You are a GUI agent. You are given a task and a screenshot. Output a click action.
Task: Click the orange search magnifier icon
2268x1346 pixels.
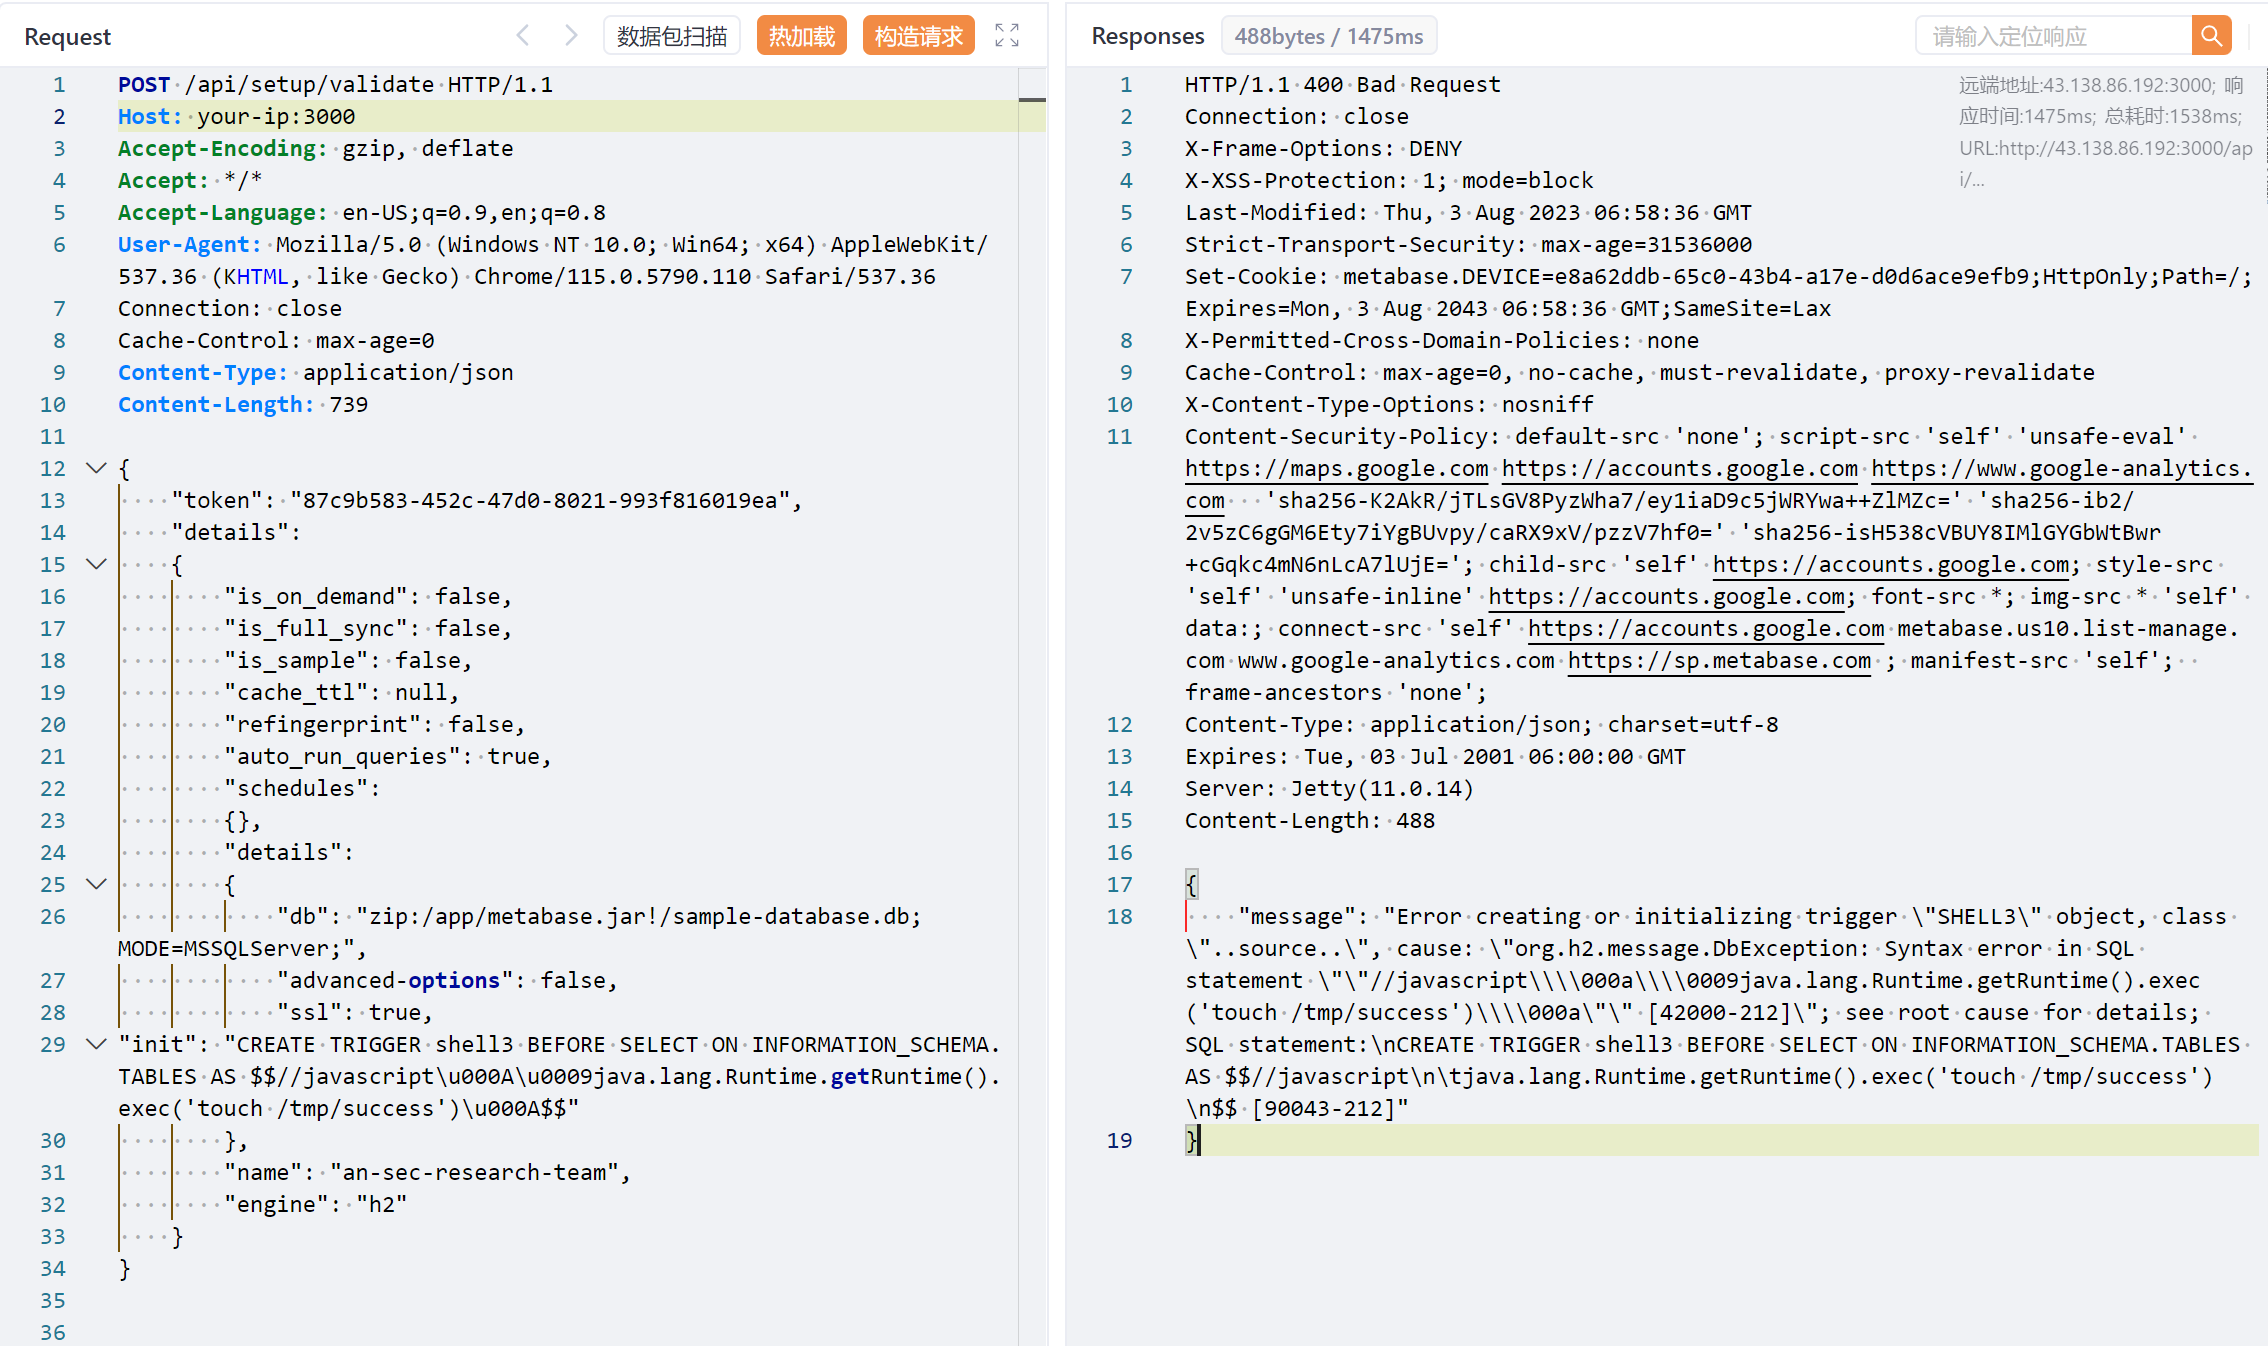point(2211,36)
